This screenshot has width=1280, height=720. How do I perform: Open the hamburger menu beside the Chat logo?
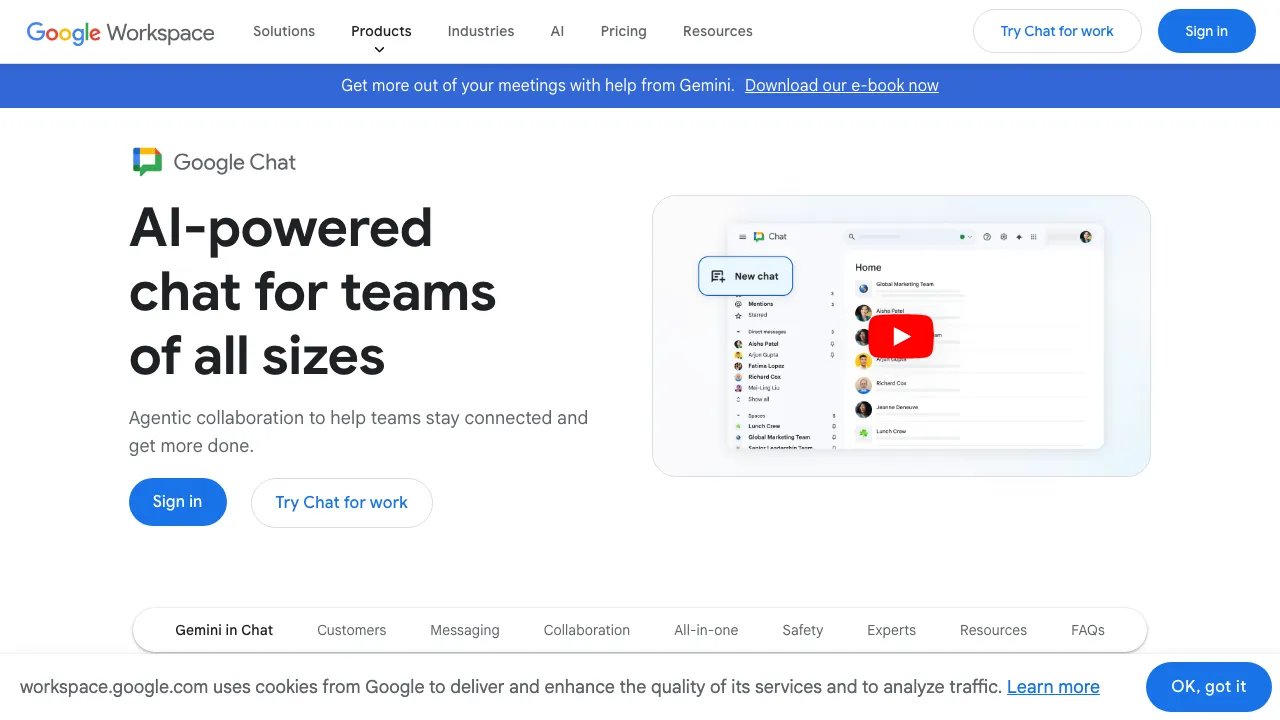click(742, 237)
